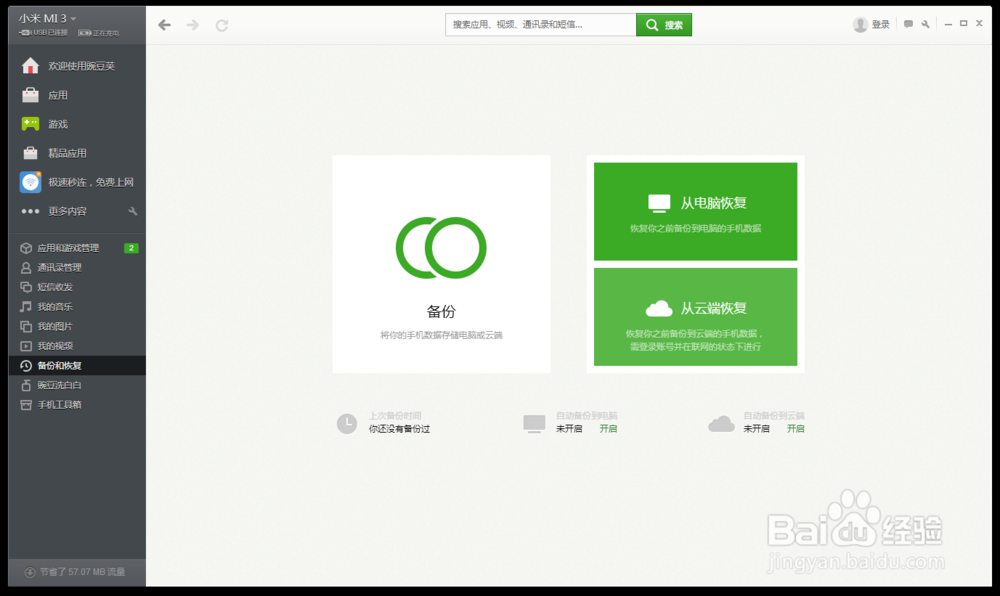Go forward with the right arrow

[x=193, y=25]
